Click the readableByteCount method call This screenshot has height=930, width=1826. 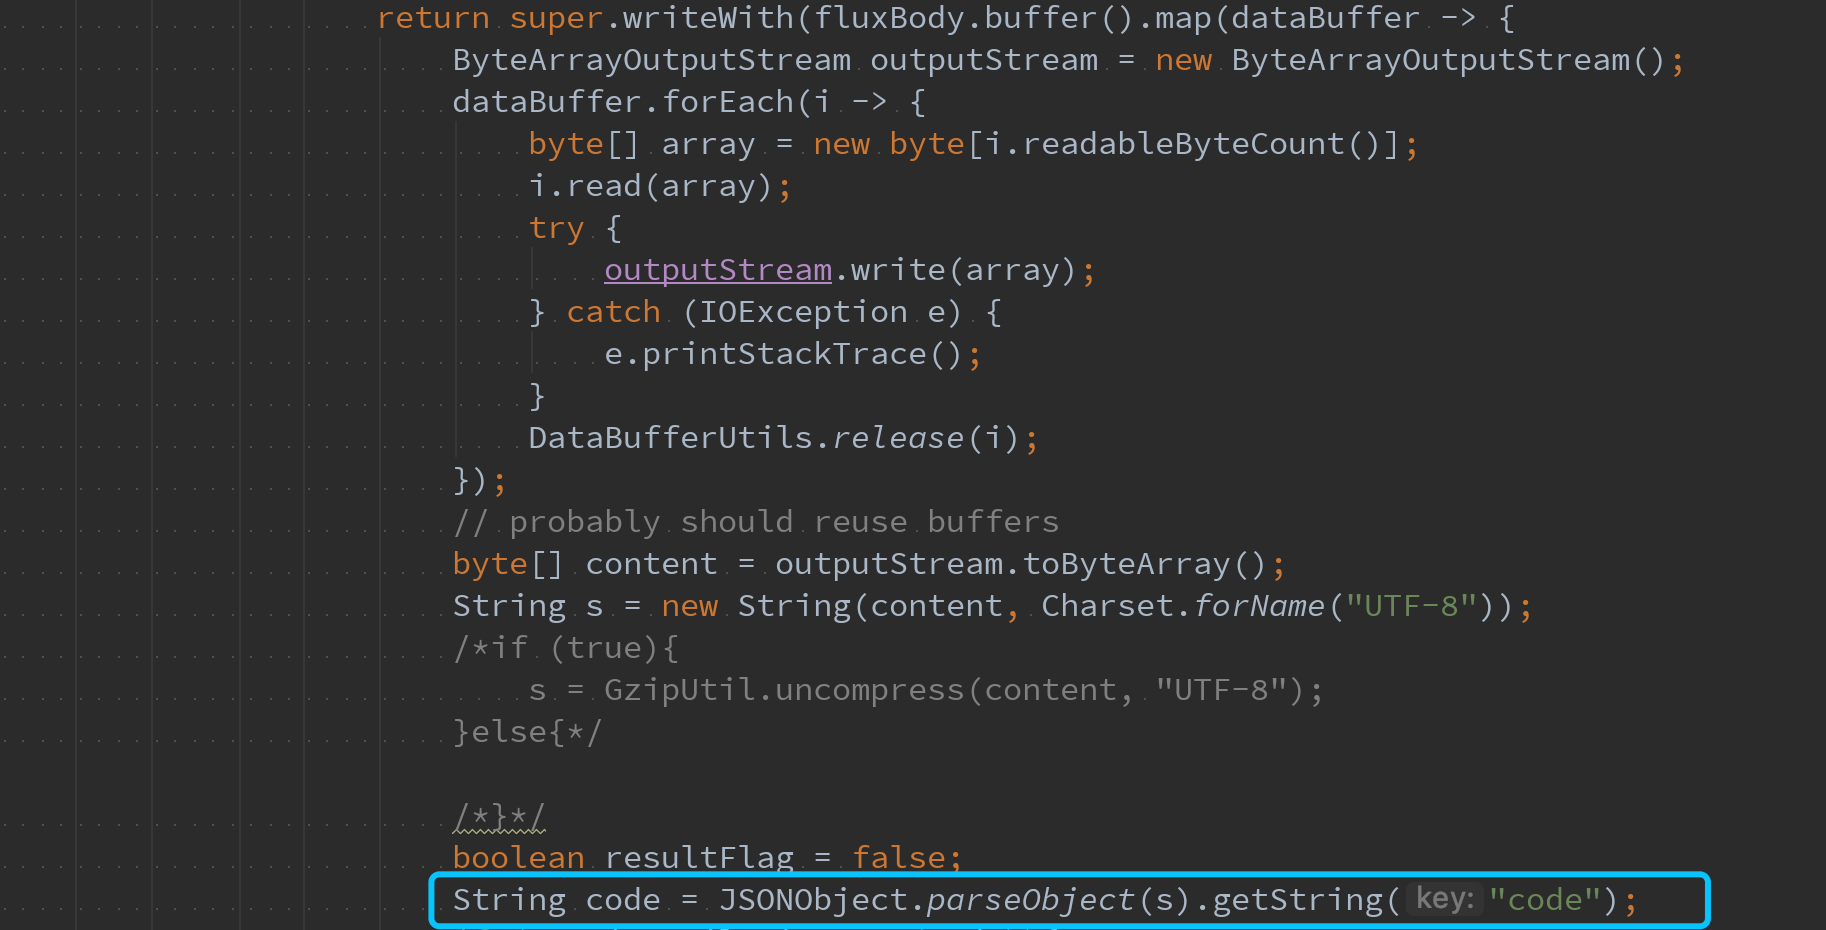coord(1188,143)
